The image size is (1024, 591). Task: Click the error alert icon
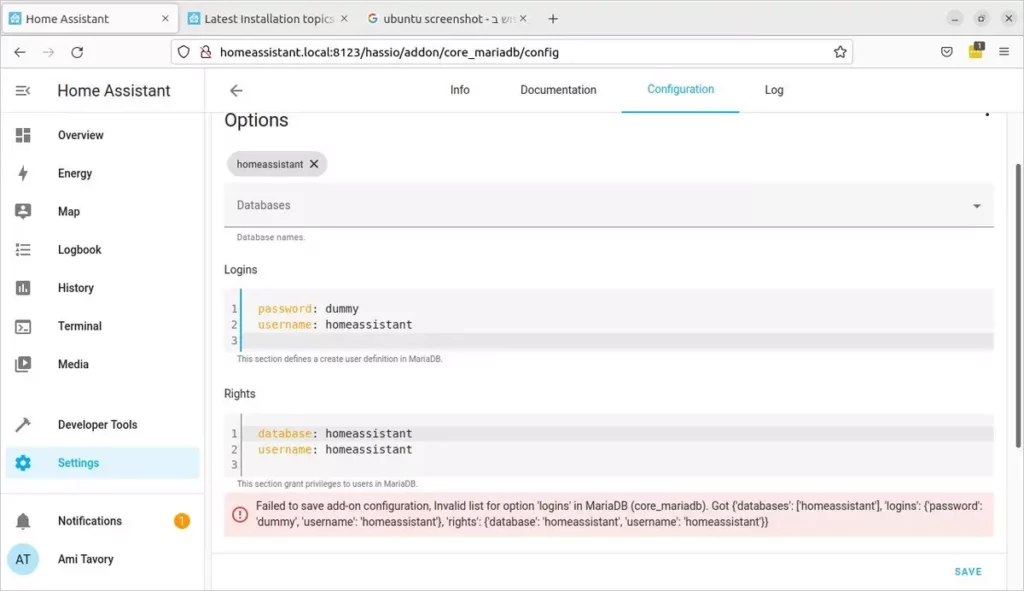coord(240,514)
